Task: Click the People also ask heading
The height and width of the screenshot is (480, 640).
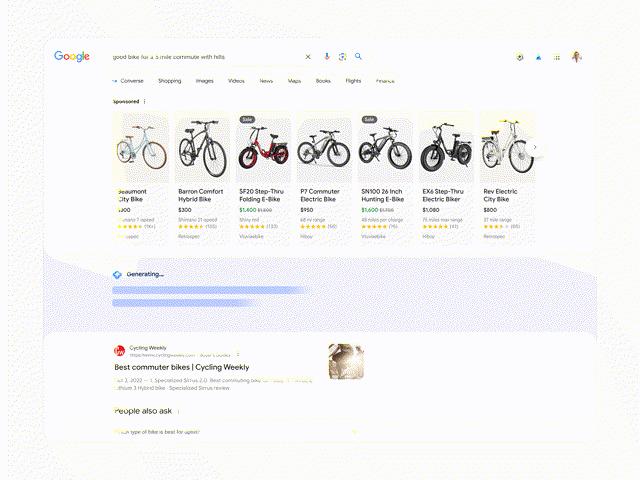Action: 143,411
